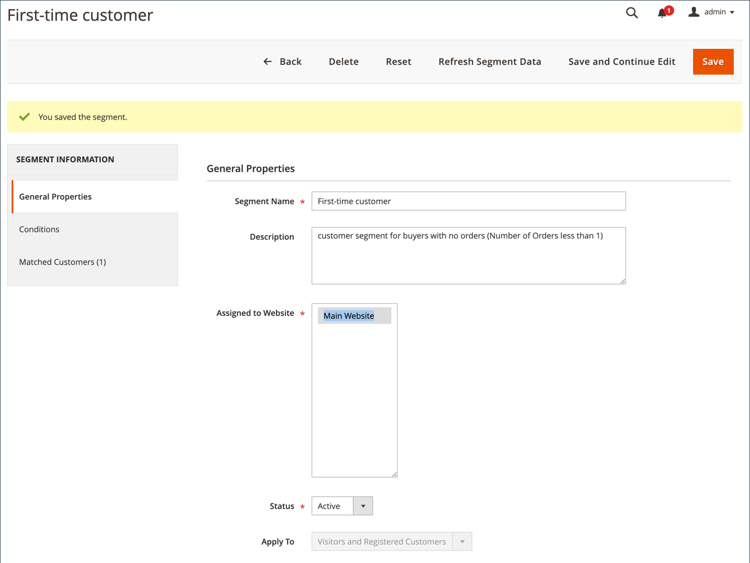Open the Matched Customers (1) tab
750x563 pixels.
(x=93, y=262)
